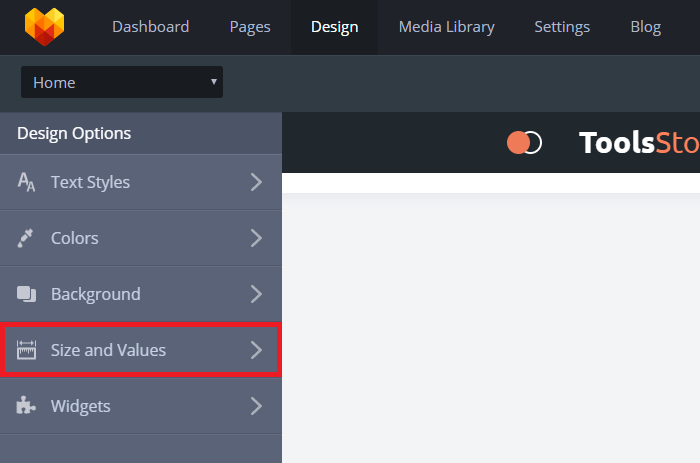Screen dimensions: 700x463
Task: Open Background design option
Action: 141,294
